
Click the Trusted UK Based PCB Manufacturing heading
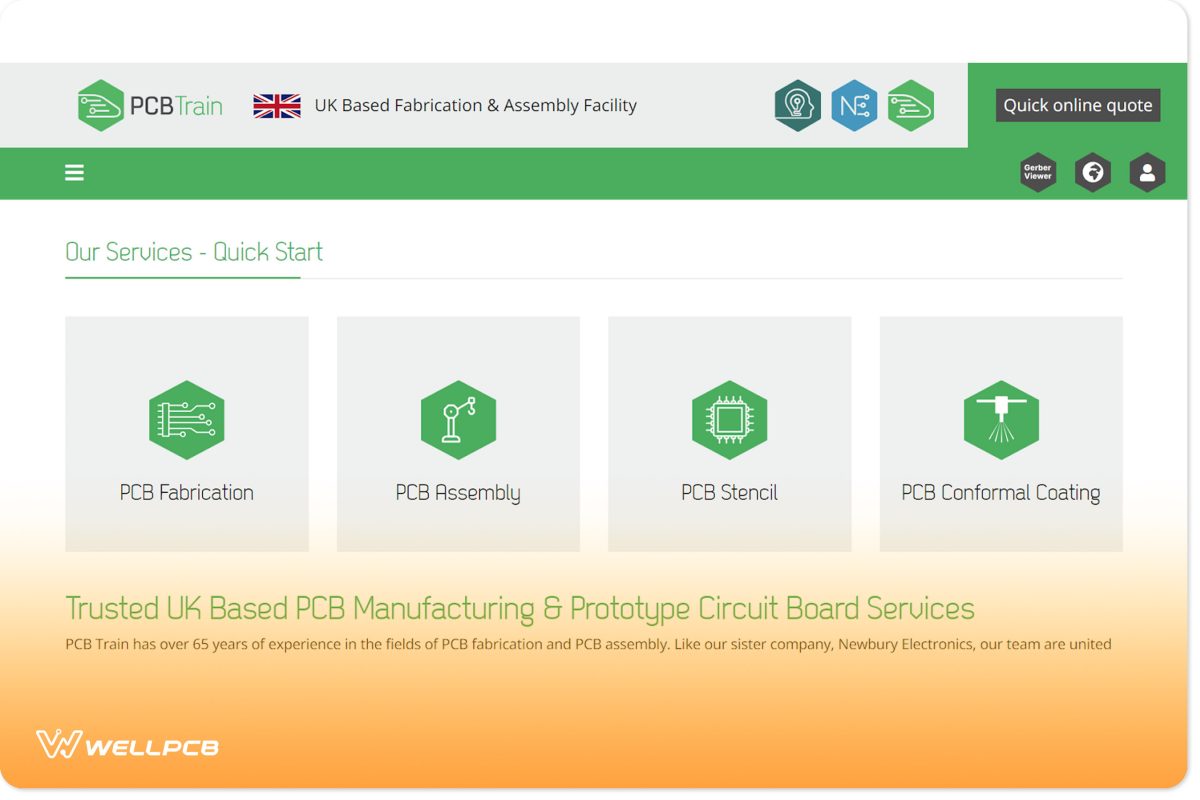click(519, 608)
